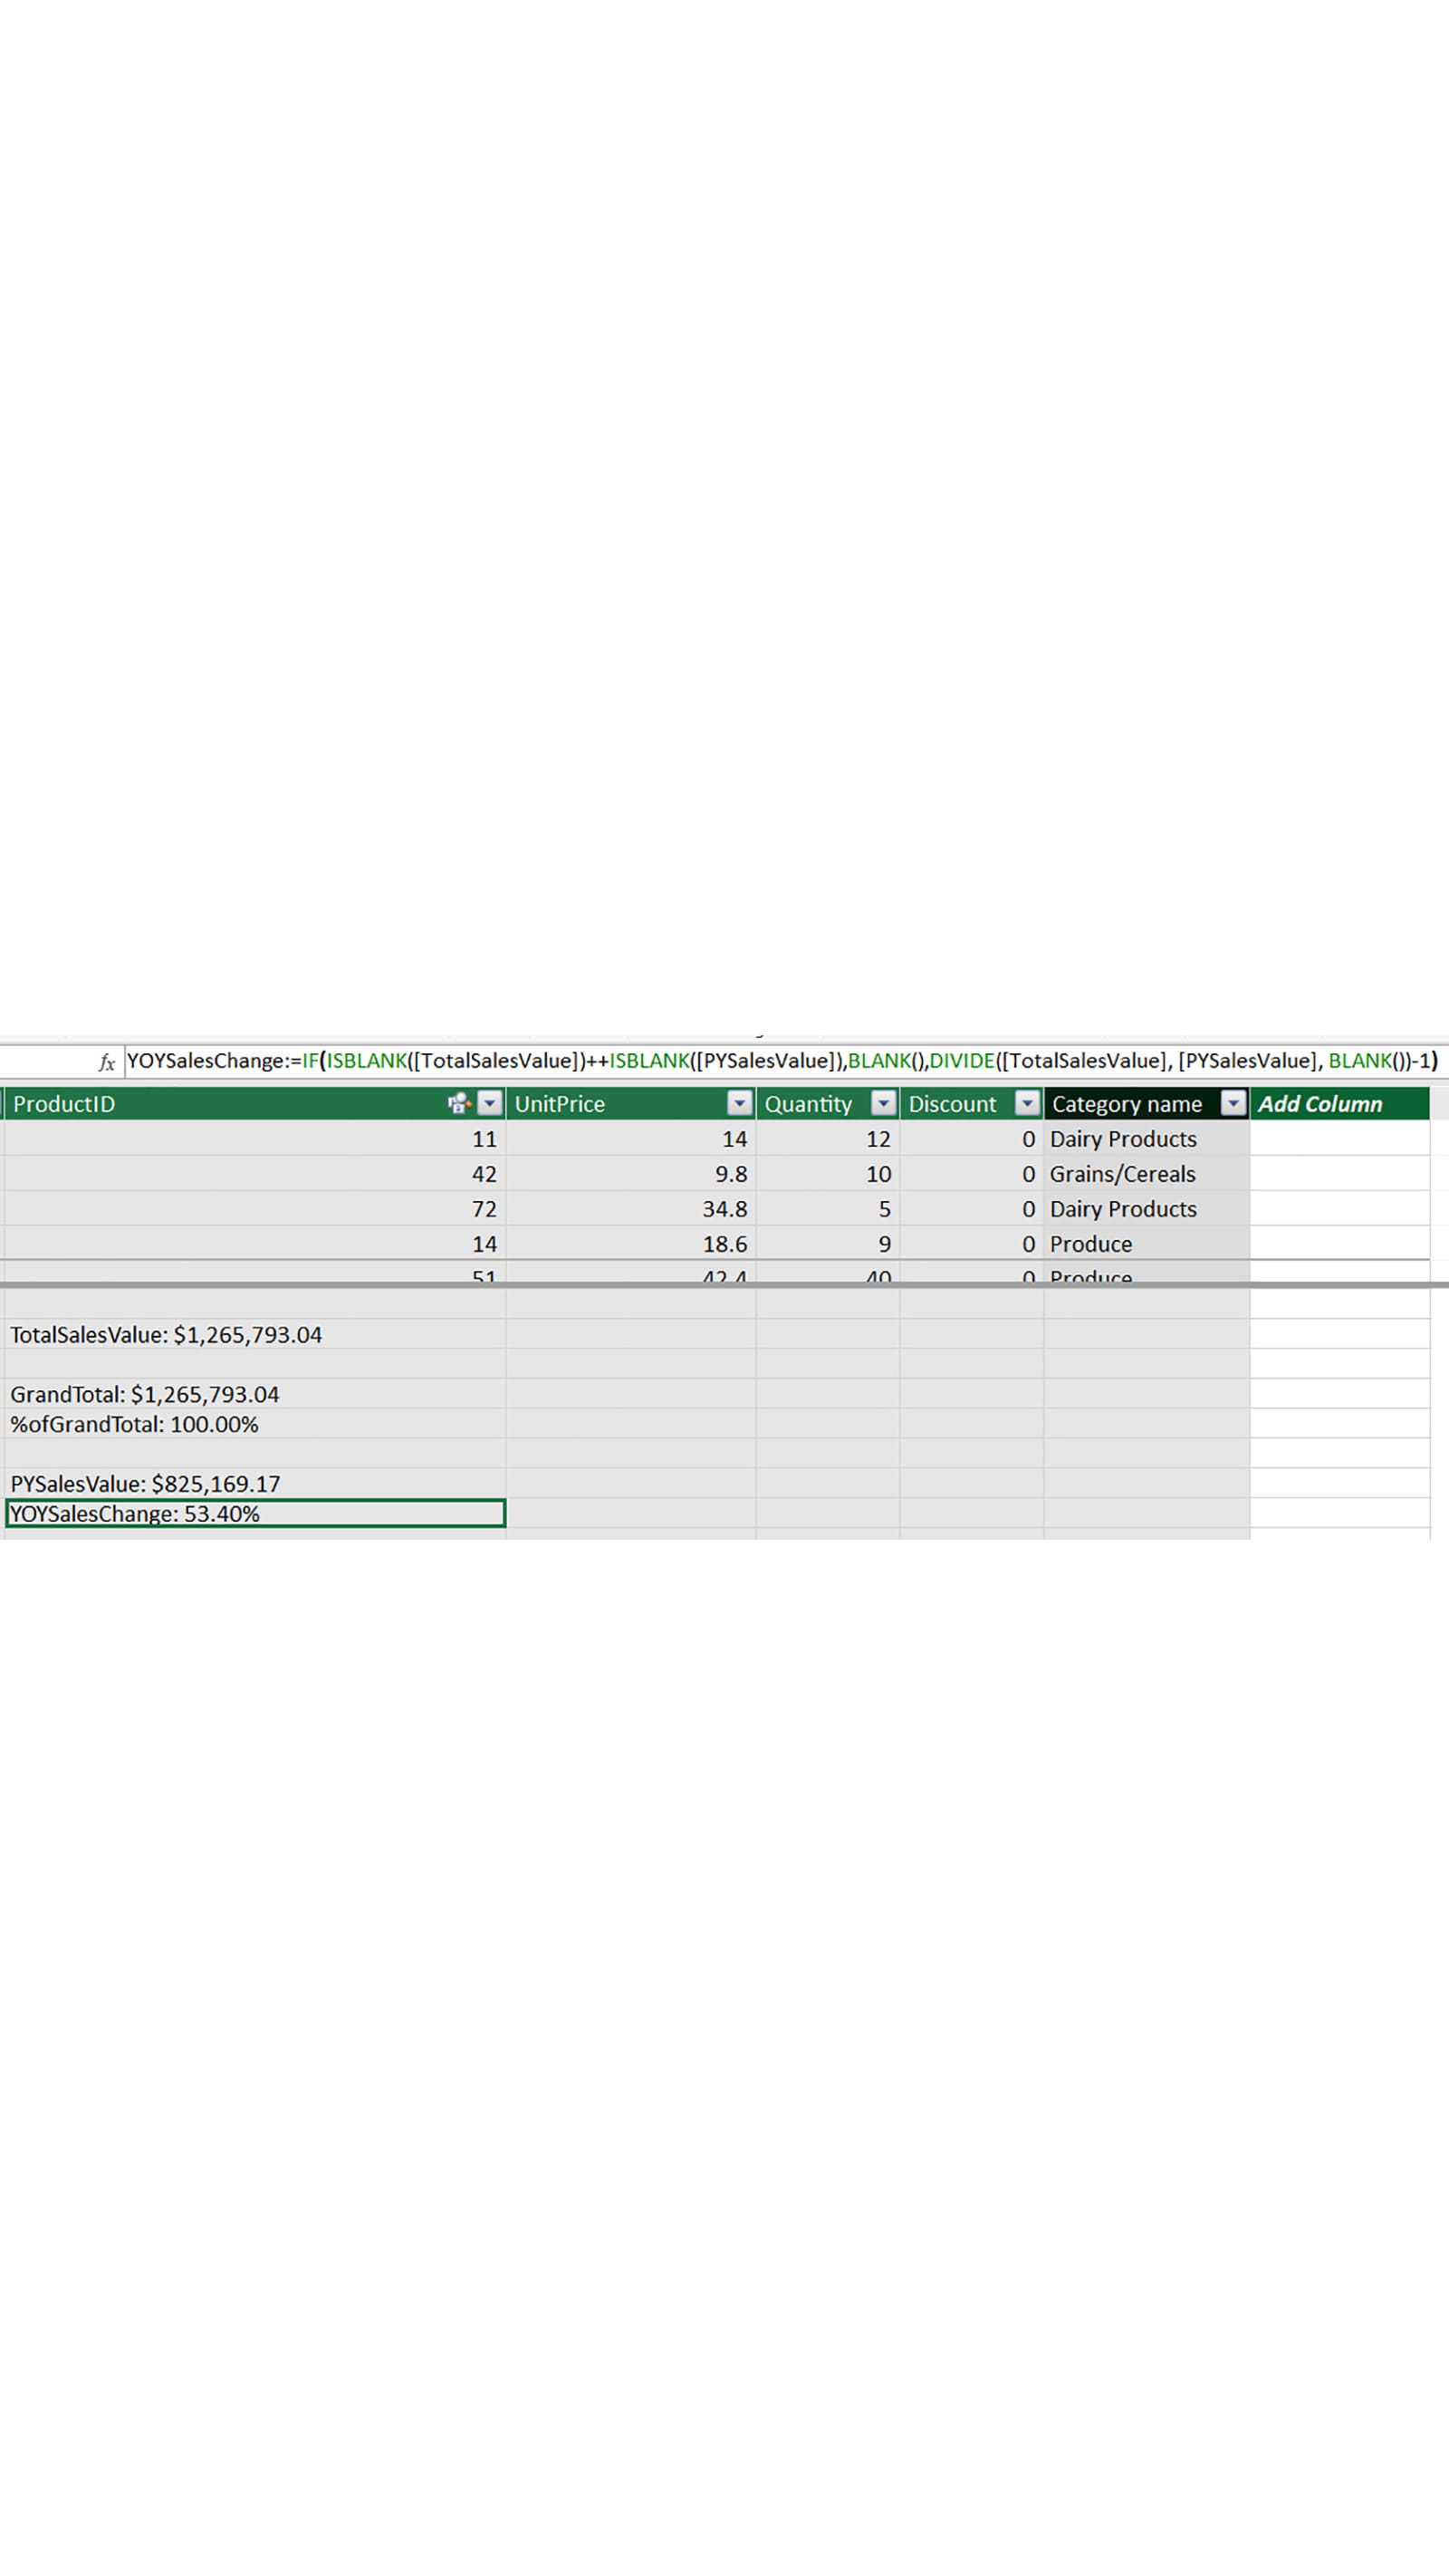Open the Category name filter dropdown
This screenshot has height=2576, width=1449.
pos(1233,1103)
